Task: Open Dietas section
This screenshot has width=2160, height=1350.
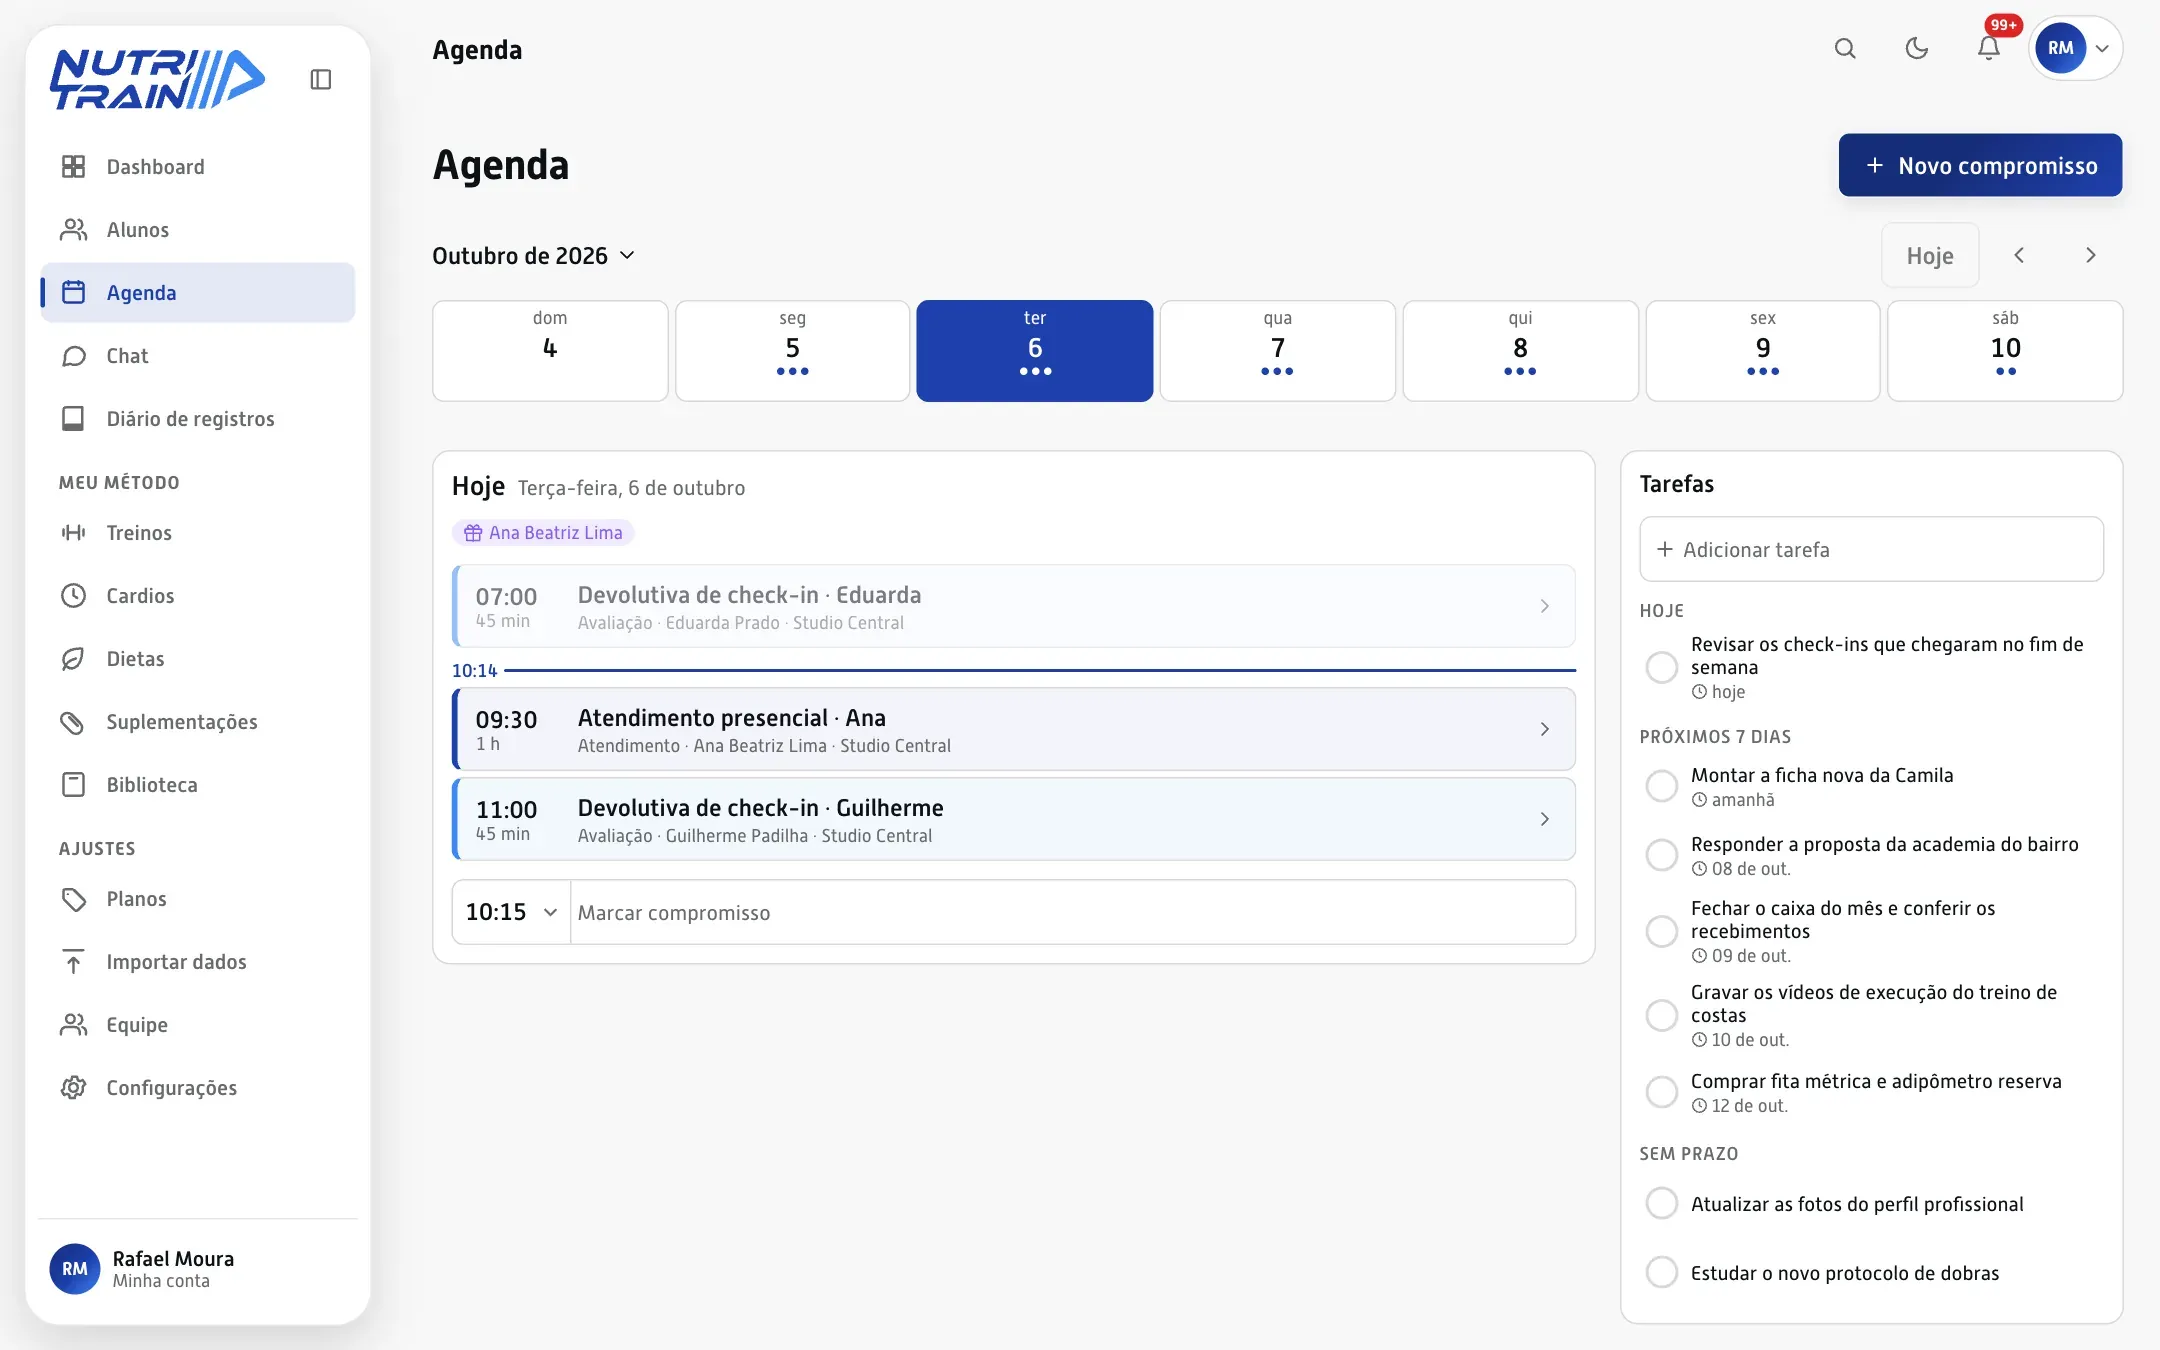Action: [x=198, y=659]
